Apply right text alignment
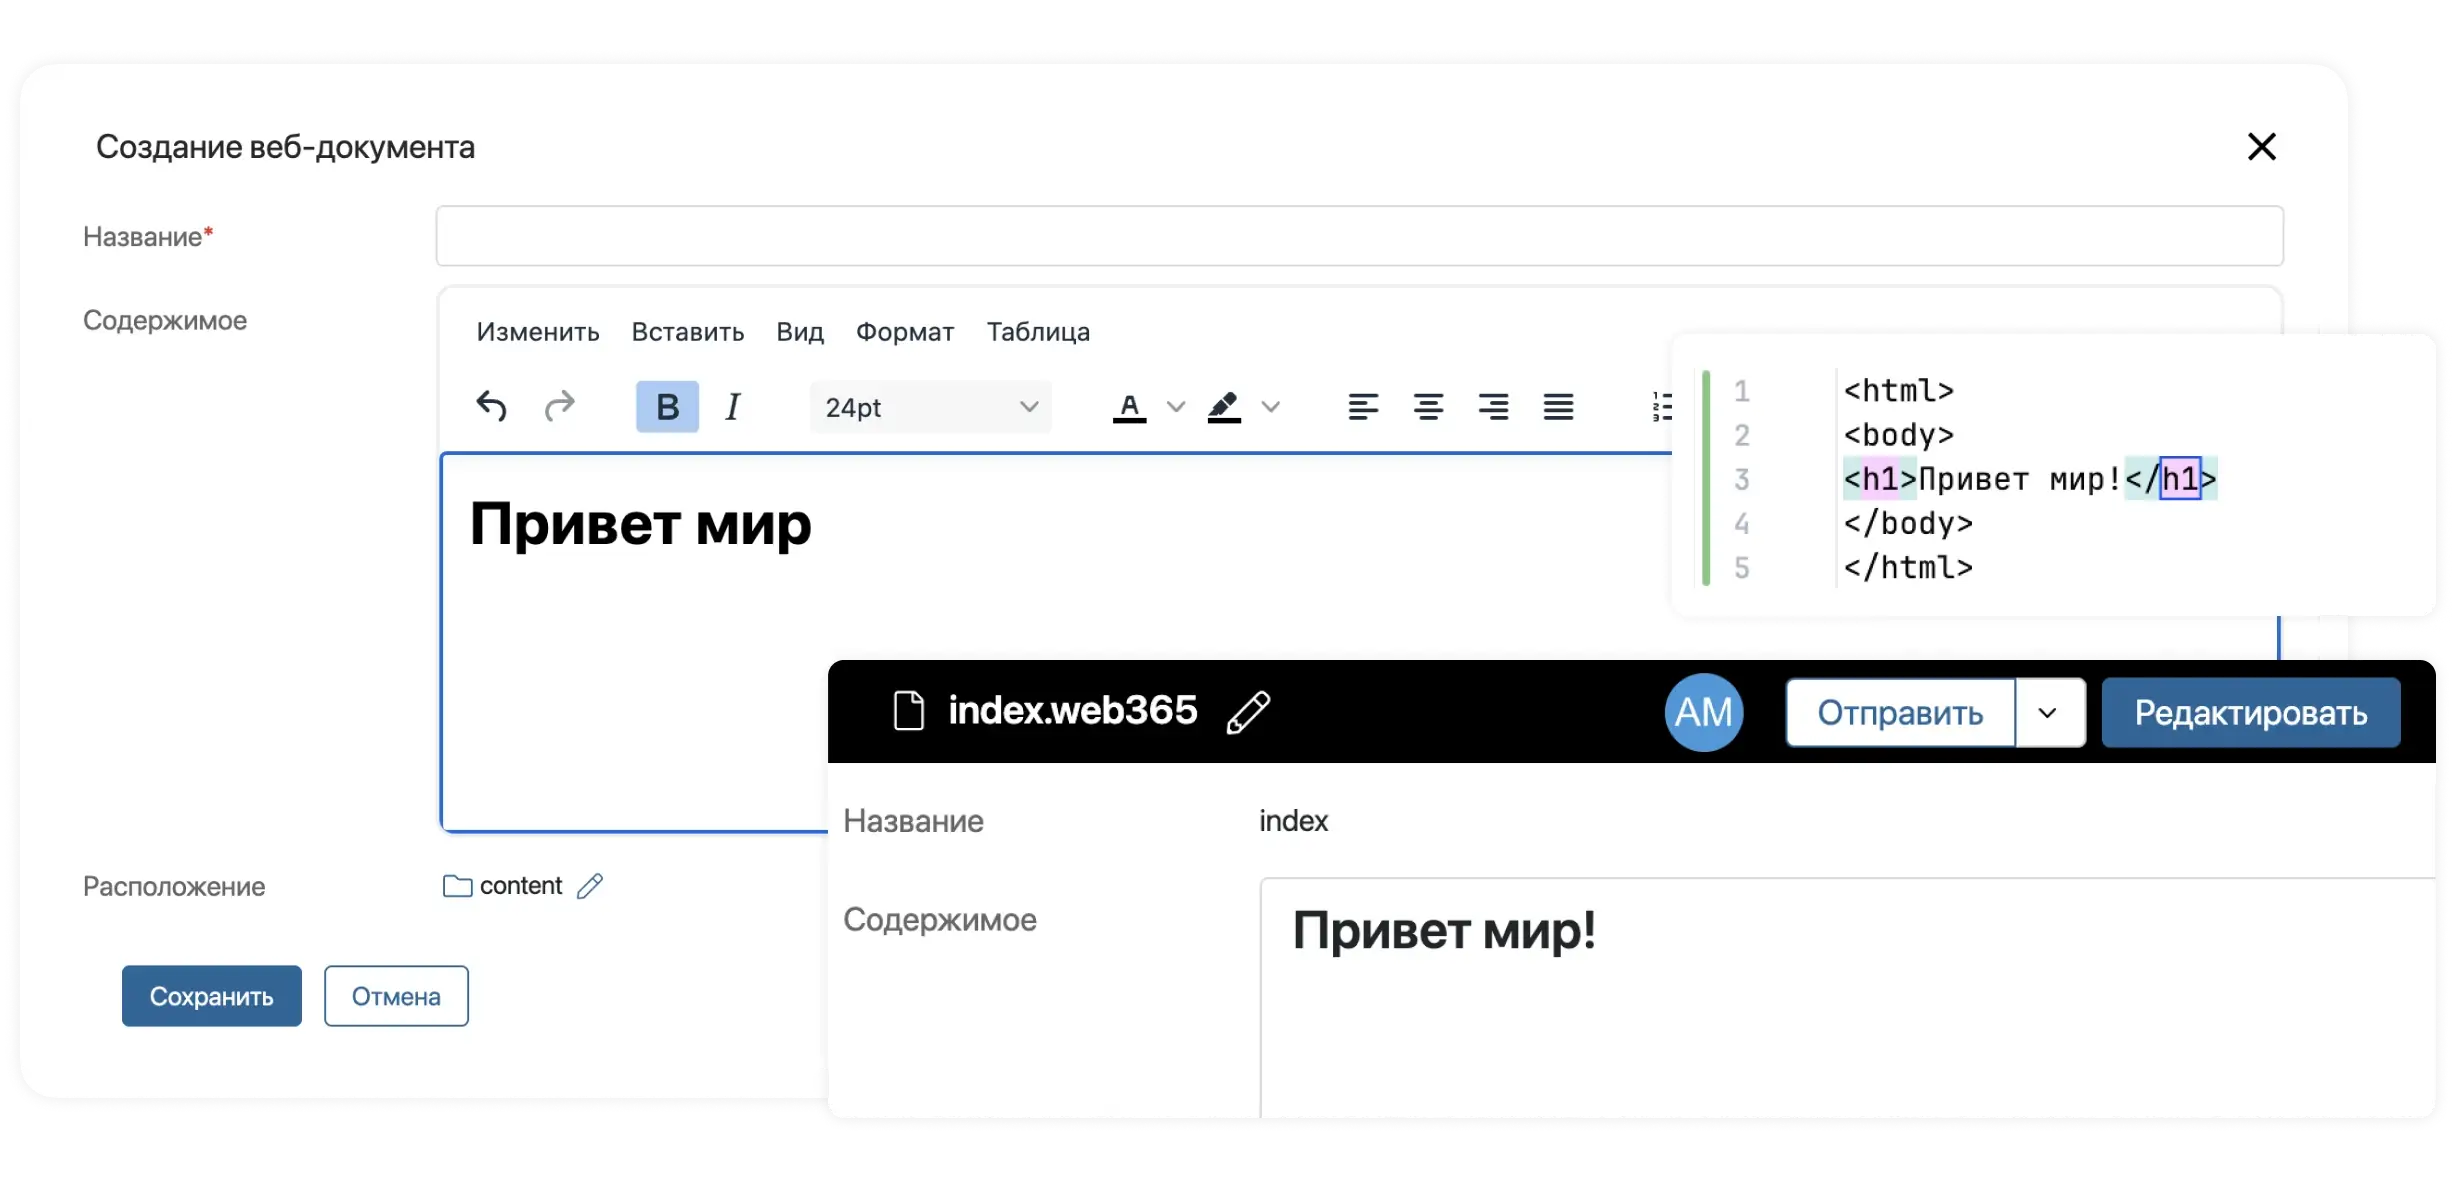 (1493, 406)
